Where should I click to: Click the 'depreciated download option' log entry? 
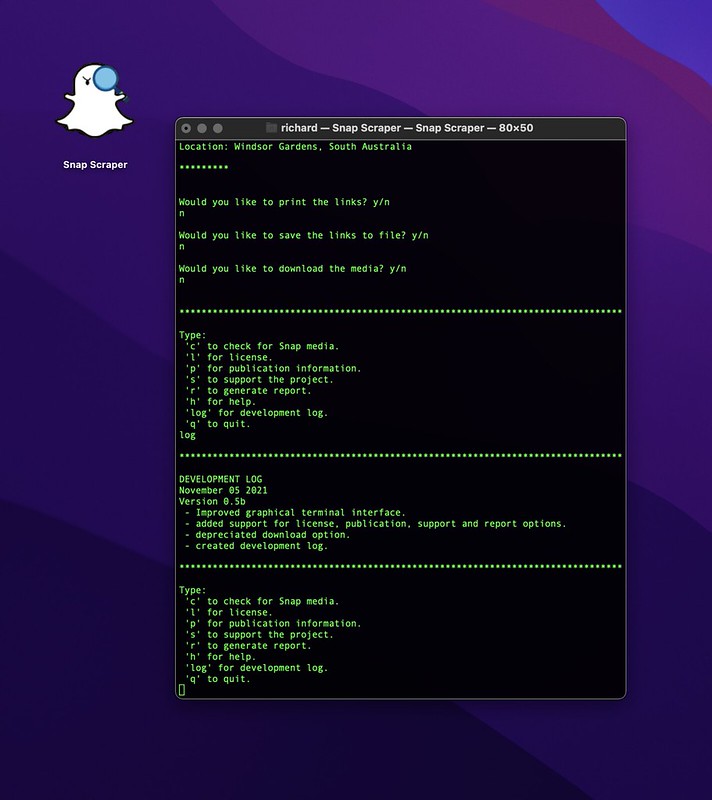(267, 535)
